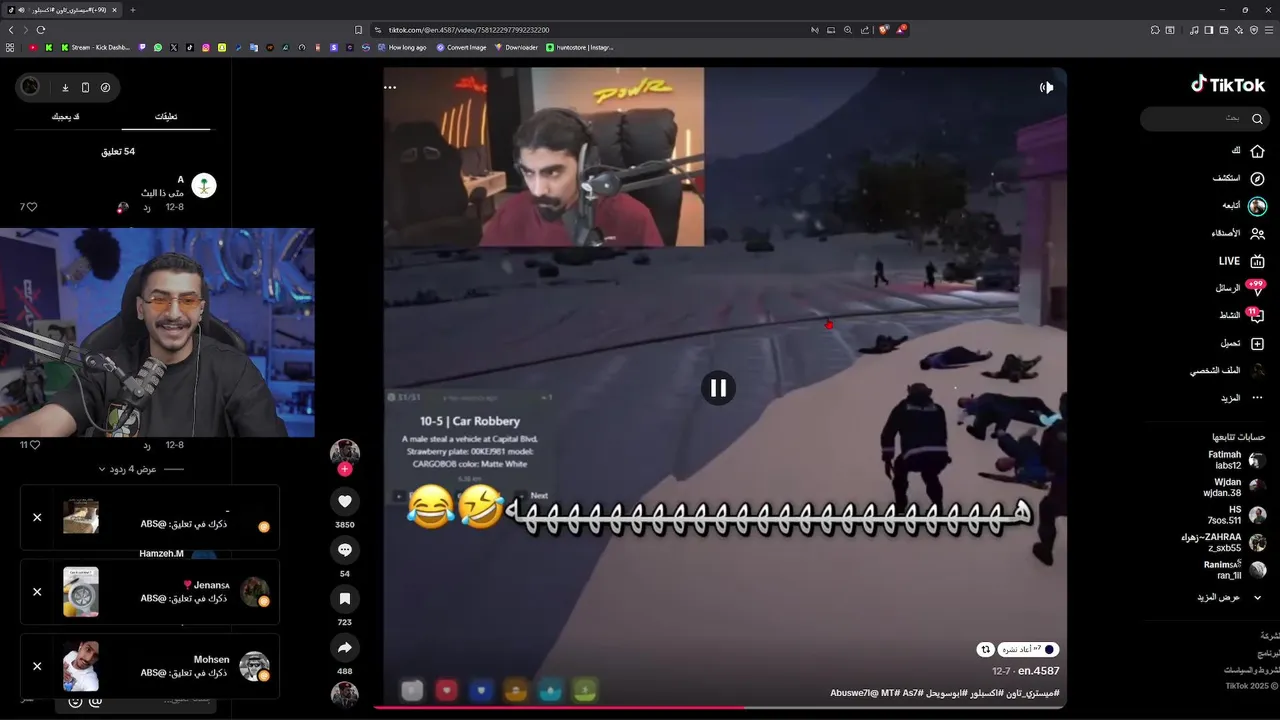
Task: Open the Upload plus icon
Action: (x=1257, y=343)
